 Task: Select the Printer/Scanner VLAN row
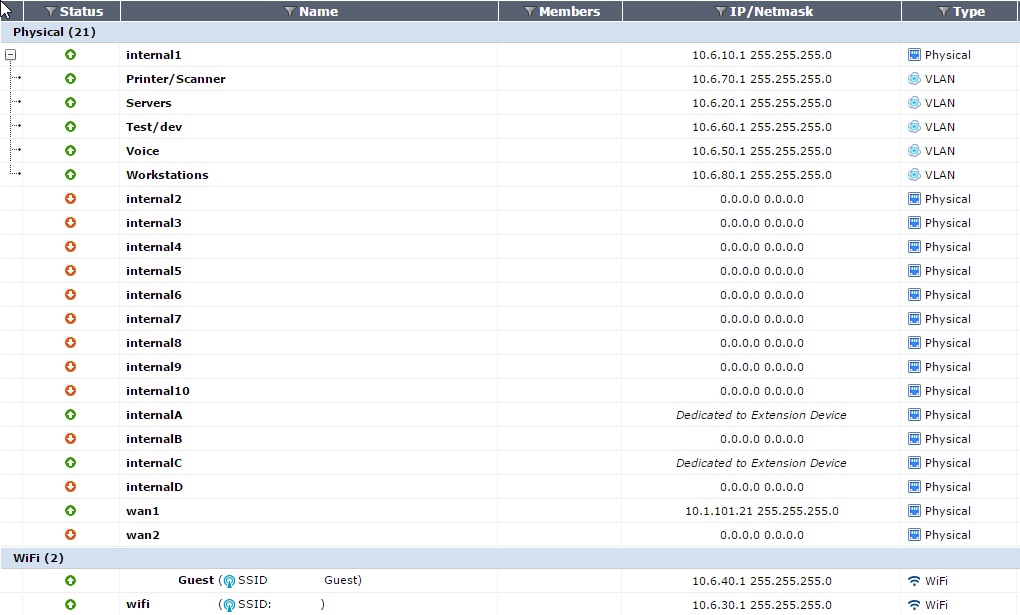(510, 79)
